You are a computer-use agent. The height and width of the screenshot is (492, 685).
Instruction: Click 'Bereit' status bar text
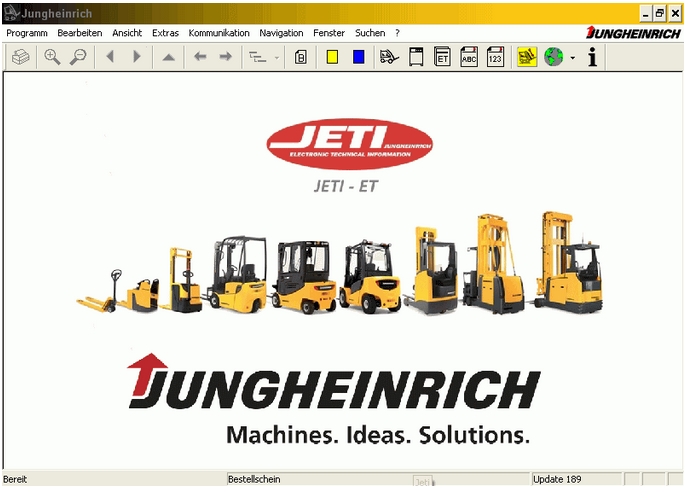point(15,479)
